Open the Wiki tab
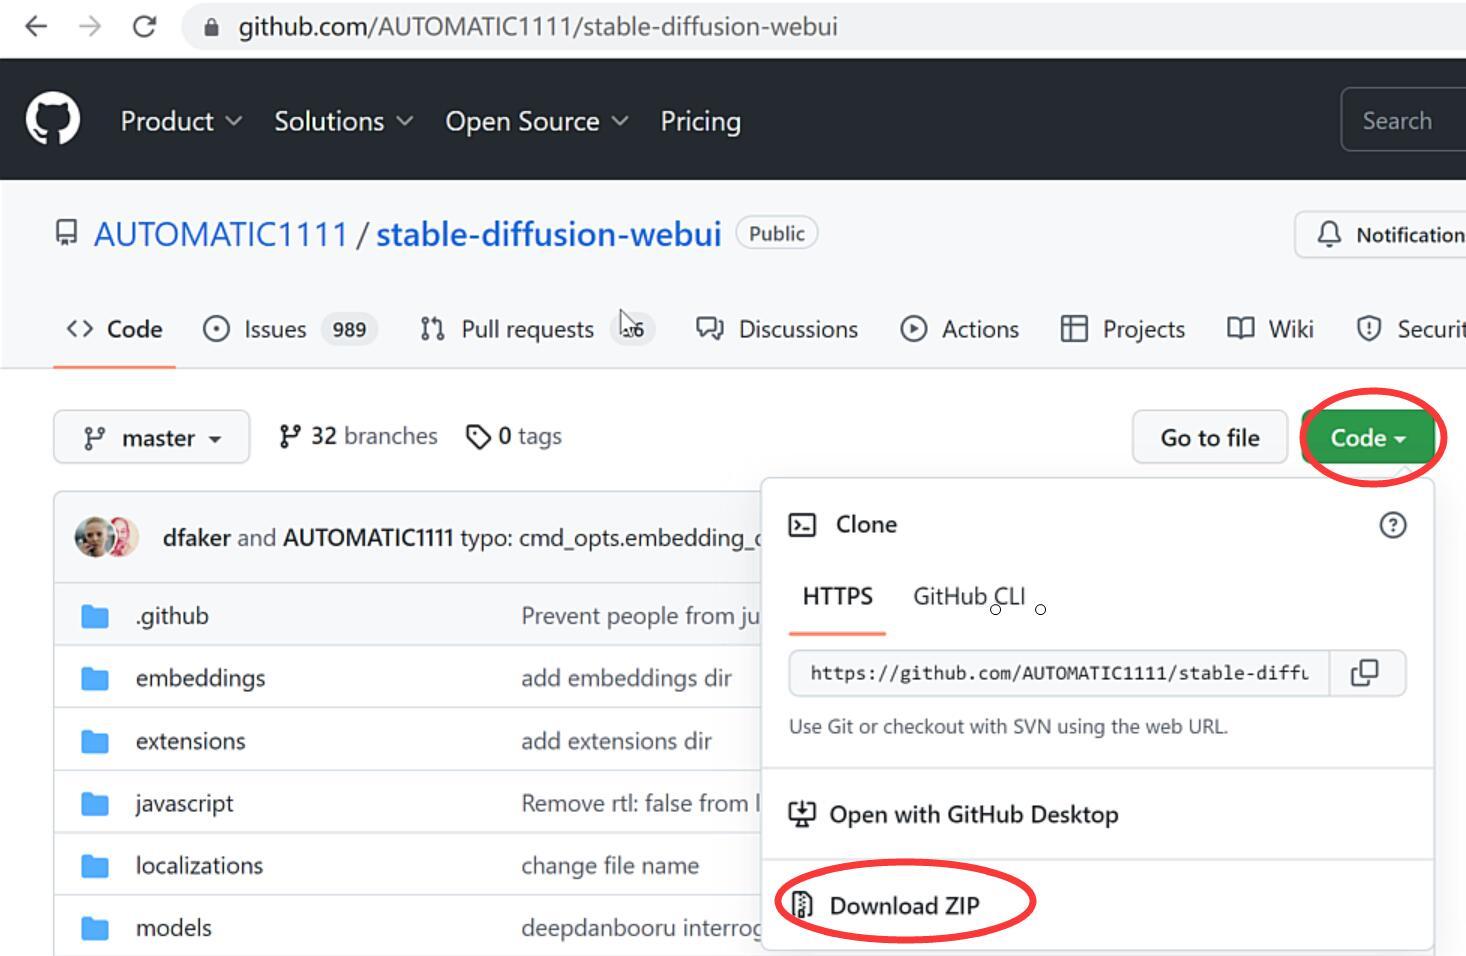The height and width of the screenshot is (956, 1466). coord(1270,329)
